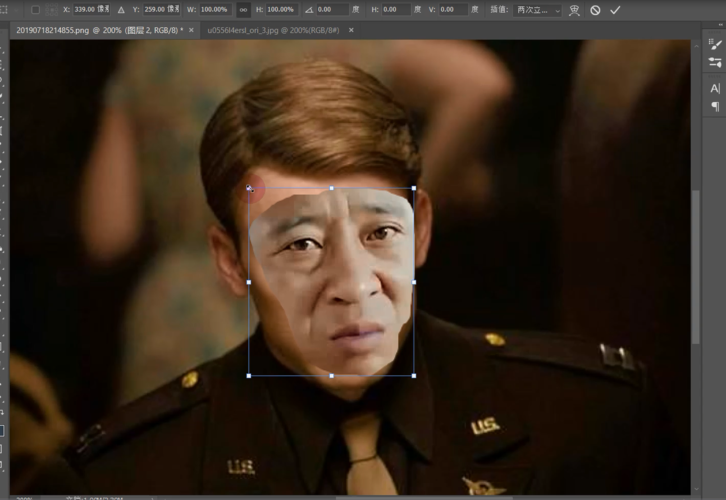Viewport: 726px width, 500px height.
Task: Switch to warp mode icon in options bar
Action: coord(574,10)
